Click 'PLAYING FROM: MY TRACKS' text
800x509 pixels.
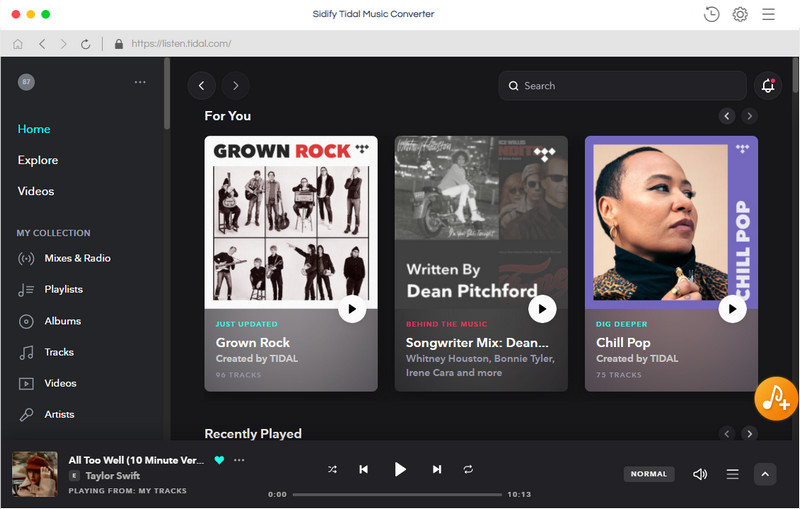click(x=128, y=491)
